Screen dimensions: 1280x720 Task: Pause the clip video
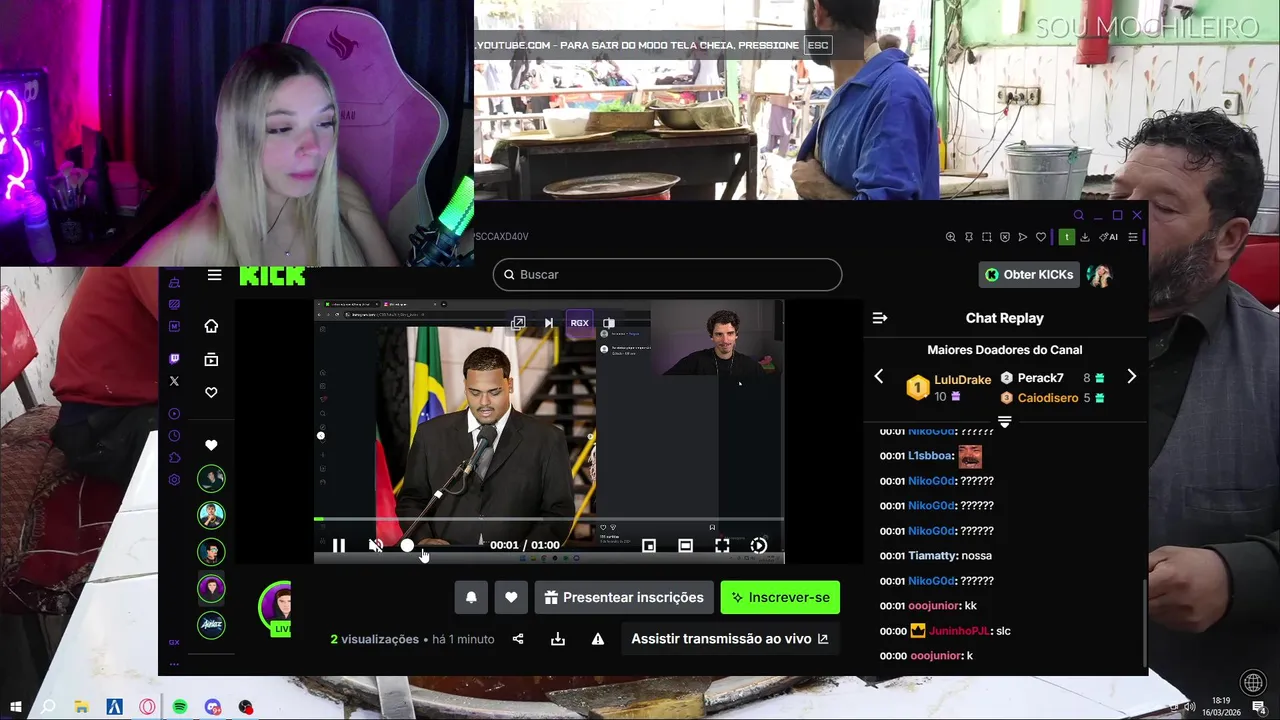339,545
